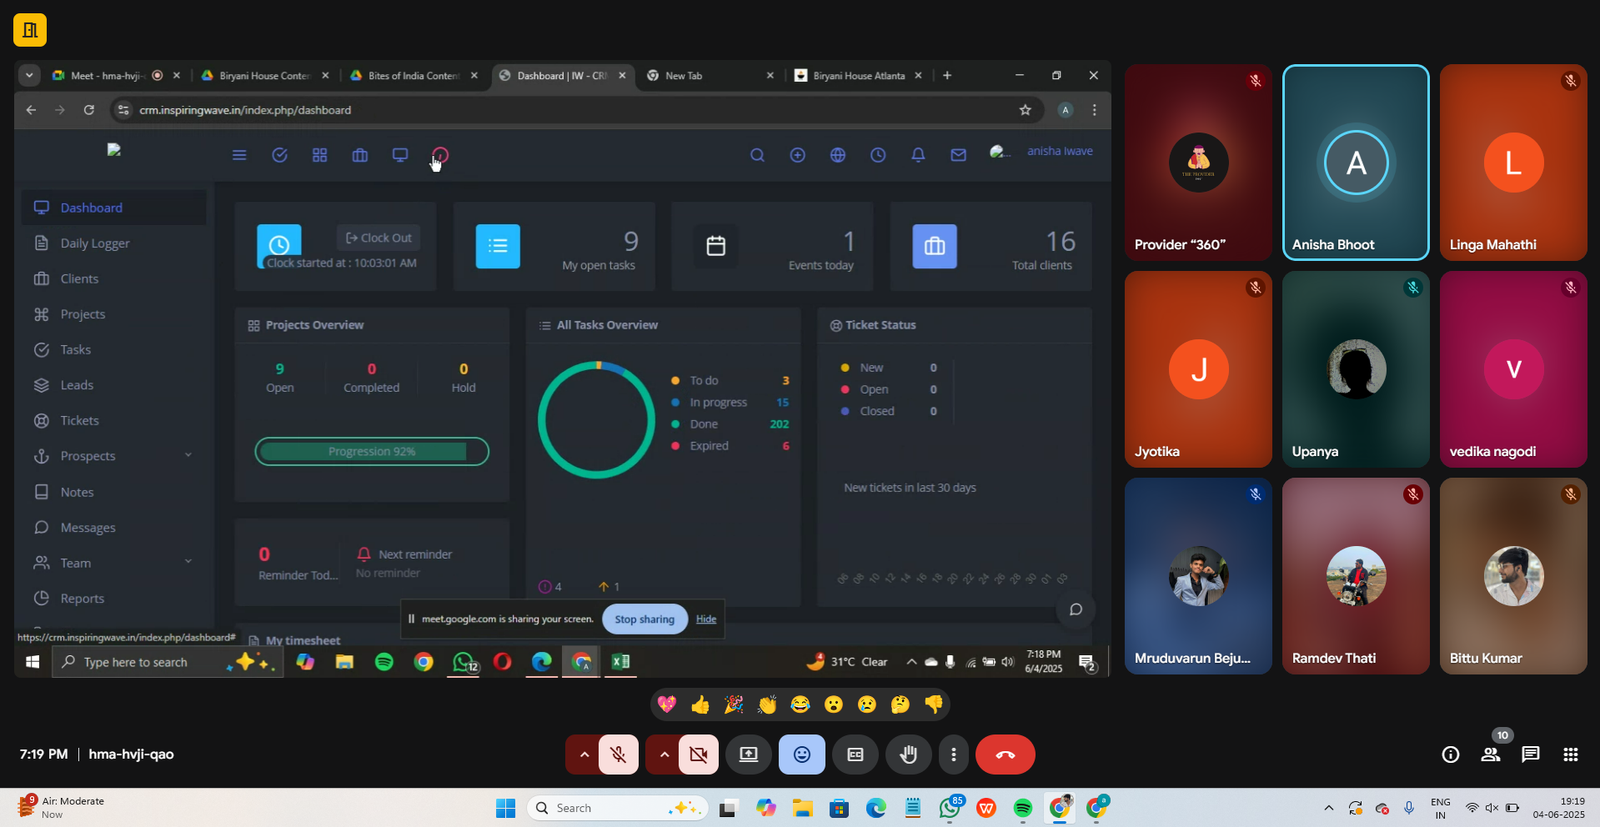Show the Meet participants people panel
The image size is (1600, 827).
[x=1490, y=755]
